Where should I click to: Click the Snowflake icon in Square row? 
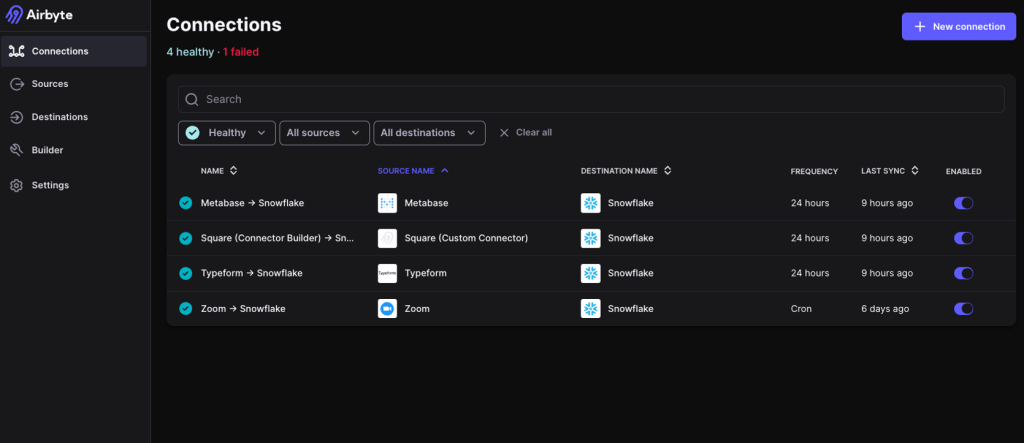[x=590, y=238]
